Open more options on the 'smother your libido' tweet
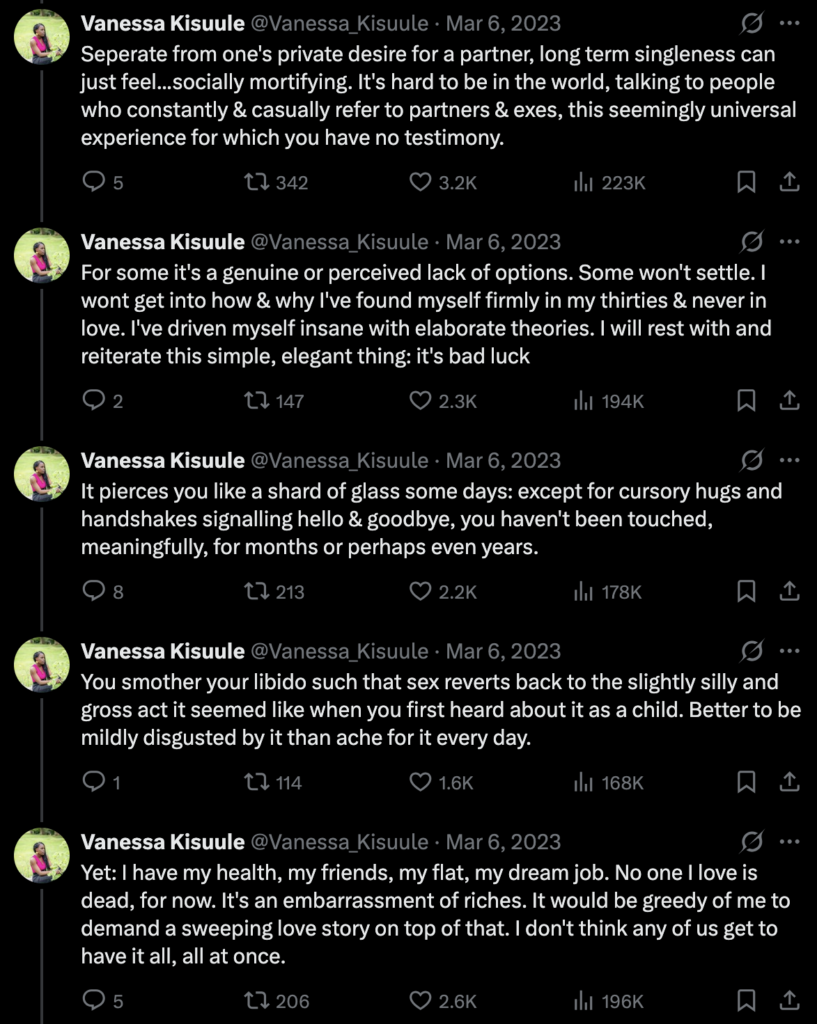This screenshot has width=817, height=1024. 788,652
